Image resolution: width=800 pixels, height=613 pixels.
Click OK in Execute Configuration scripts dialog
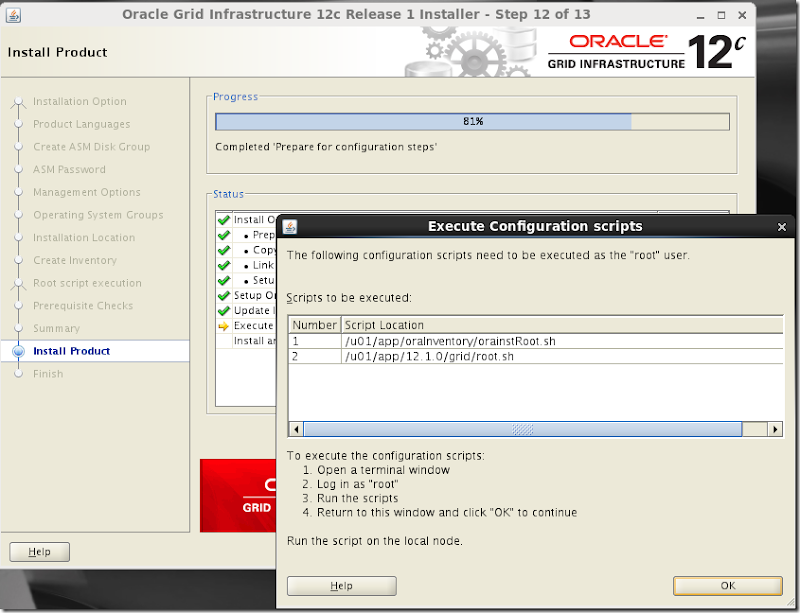pos(728,585)
